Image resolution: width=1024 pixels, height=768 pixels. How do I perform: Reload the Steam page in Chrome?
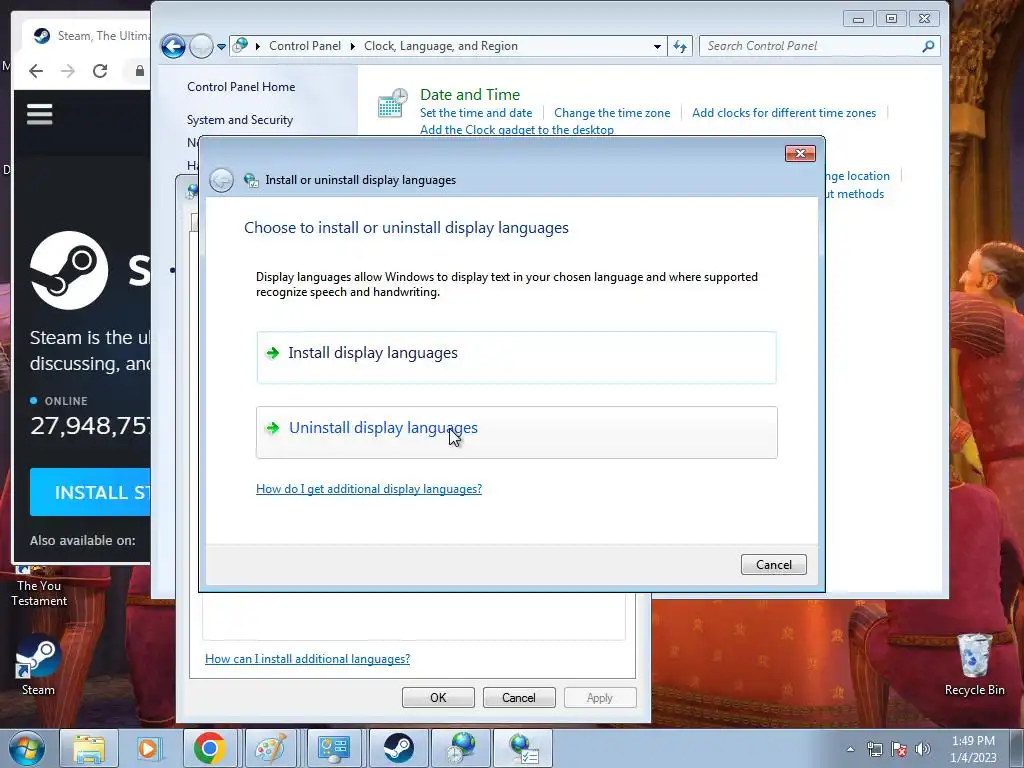click(x=100, y=71)
